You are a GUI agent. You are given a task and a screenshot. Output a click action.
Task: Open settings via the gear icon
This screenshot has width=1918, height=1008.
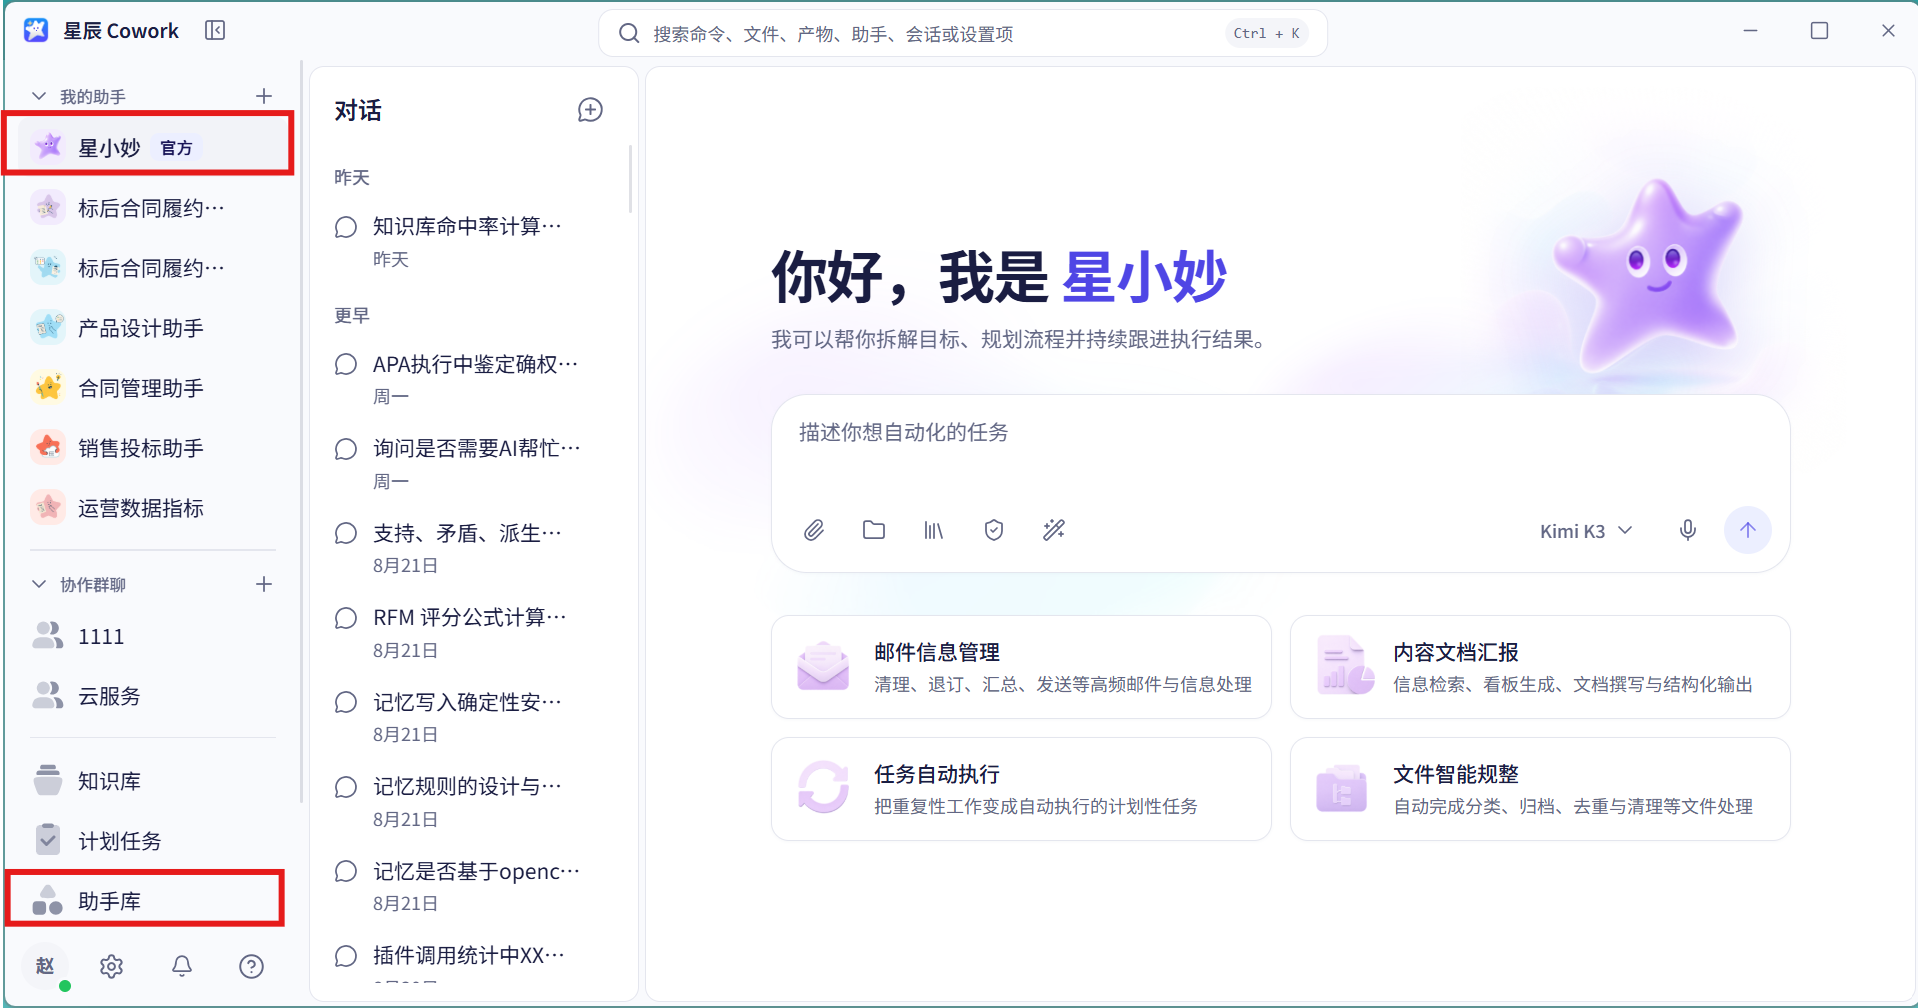[111, 966]
